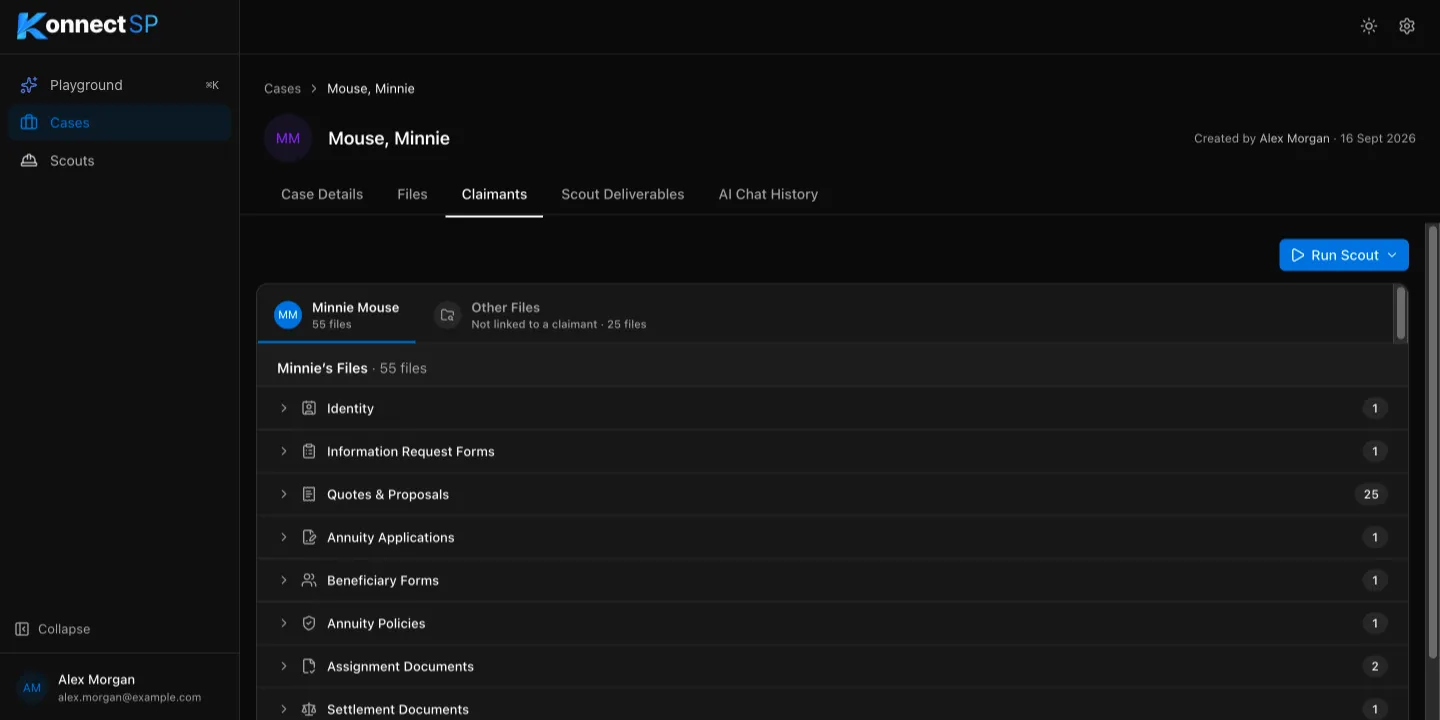
Task: Expand the Annuity Policies chevron
Action: click(x=284, y=623)
